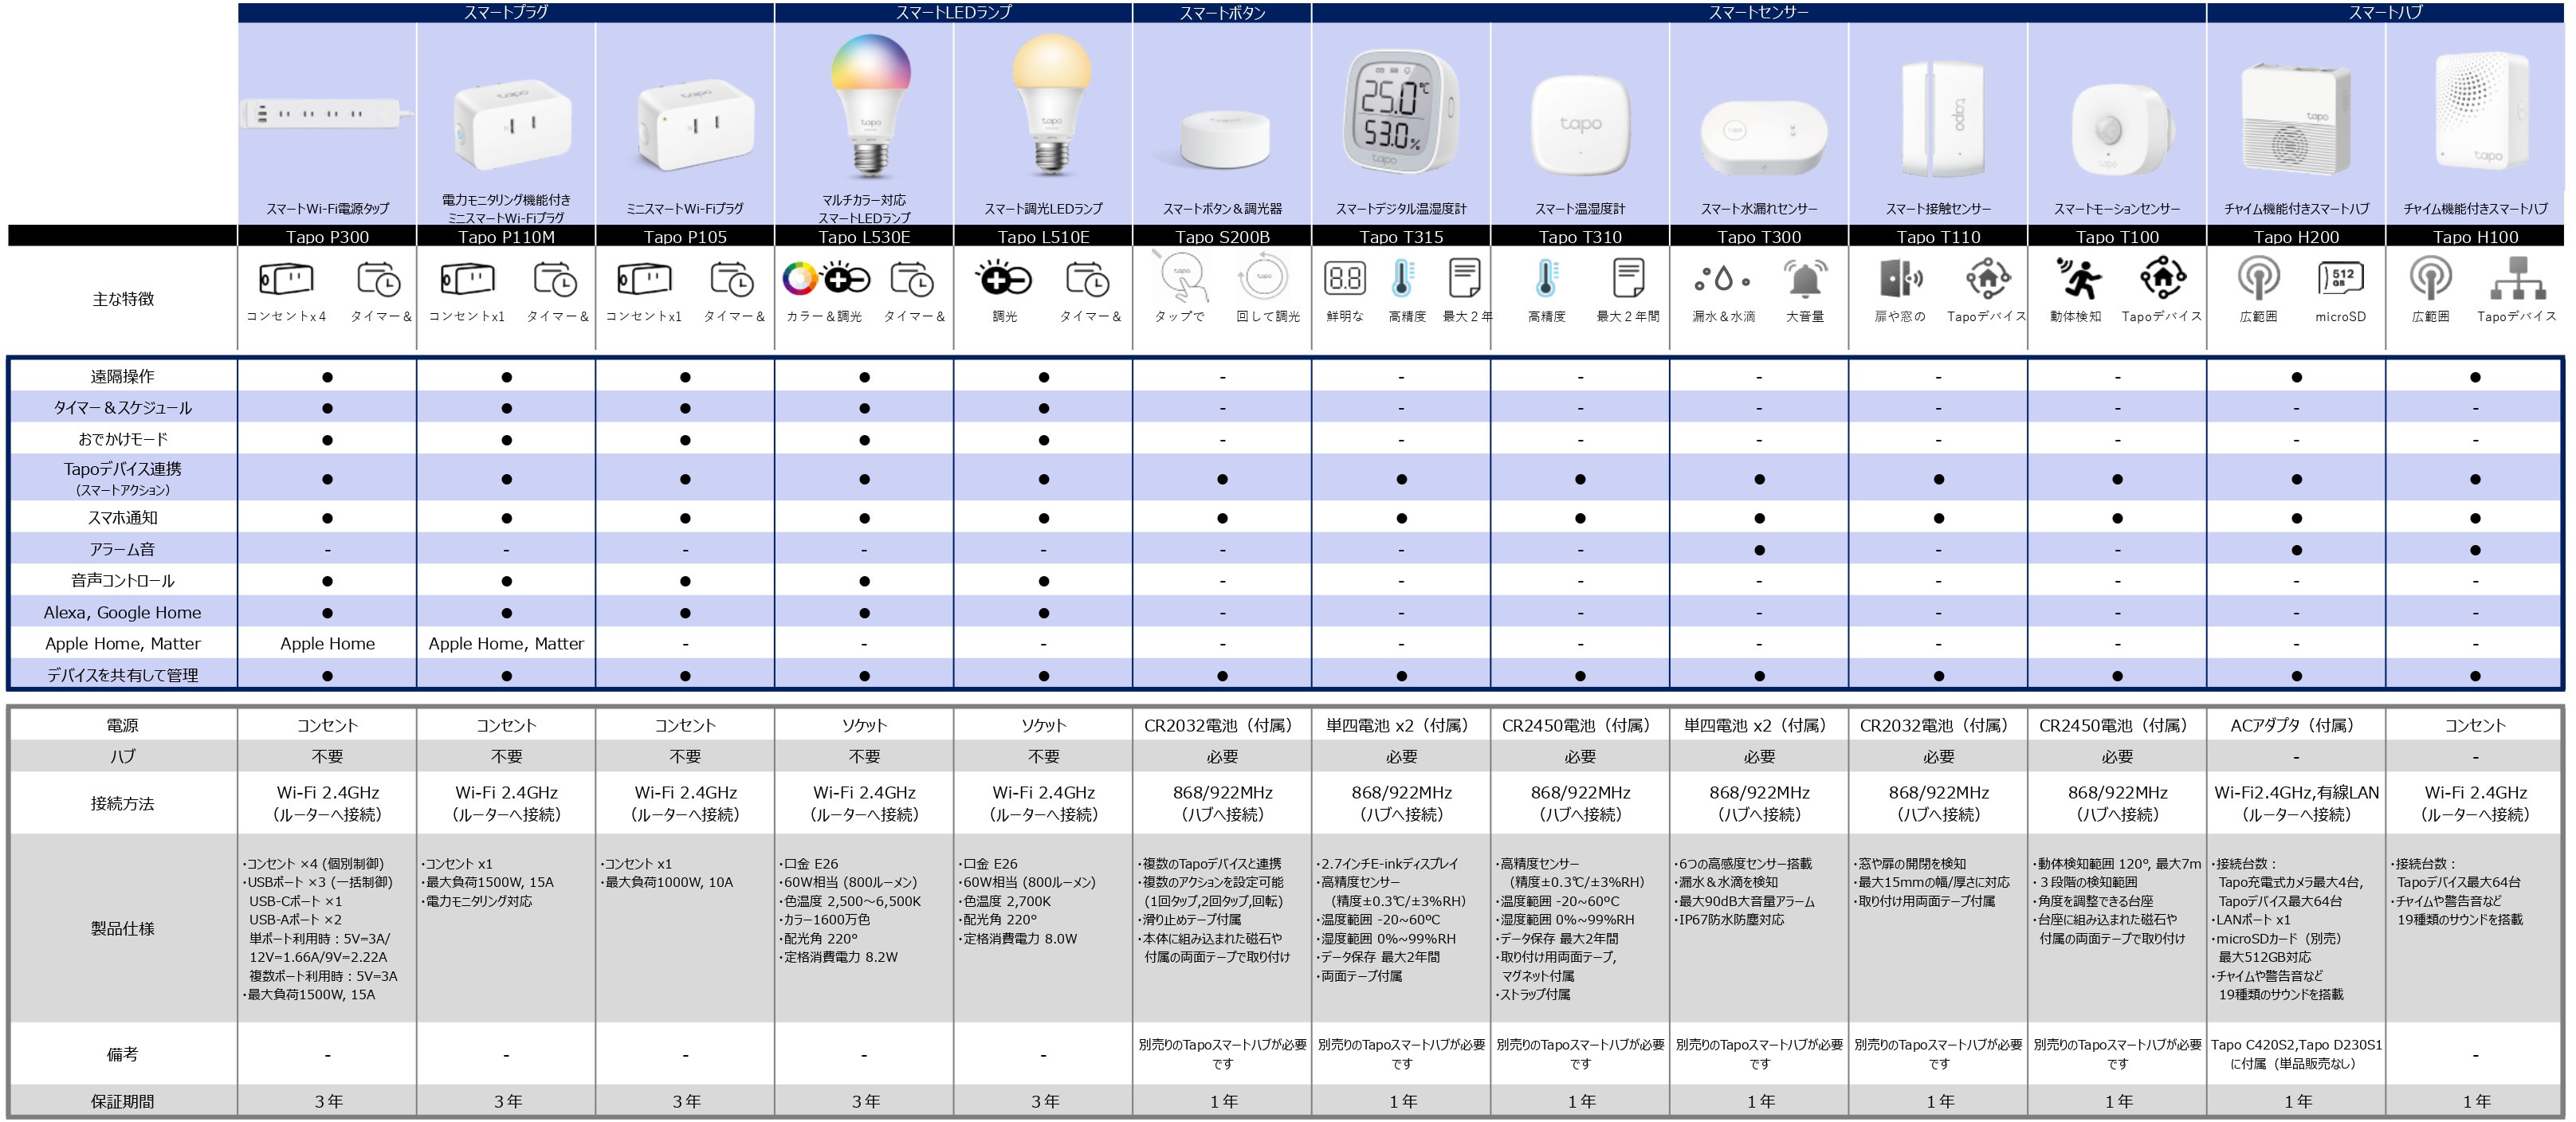Select the スマートボタン category header
The width and height of the screenshot is (2576, 1122).
(1222, 12)
